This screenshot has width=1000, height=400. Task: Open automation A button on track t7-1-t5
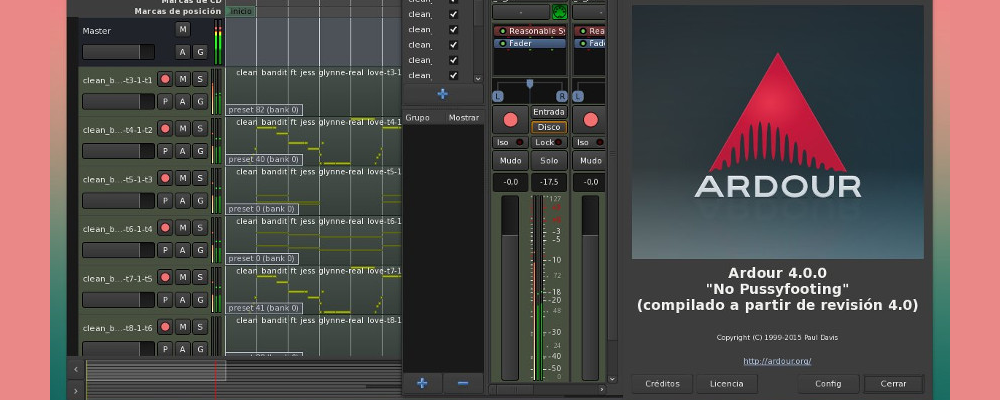(182, 300)
